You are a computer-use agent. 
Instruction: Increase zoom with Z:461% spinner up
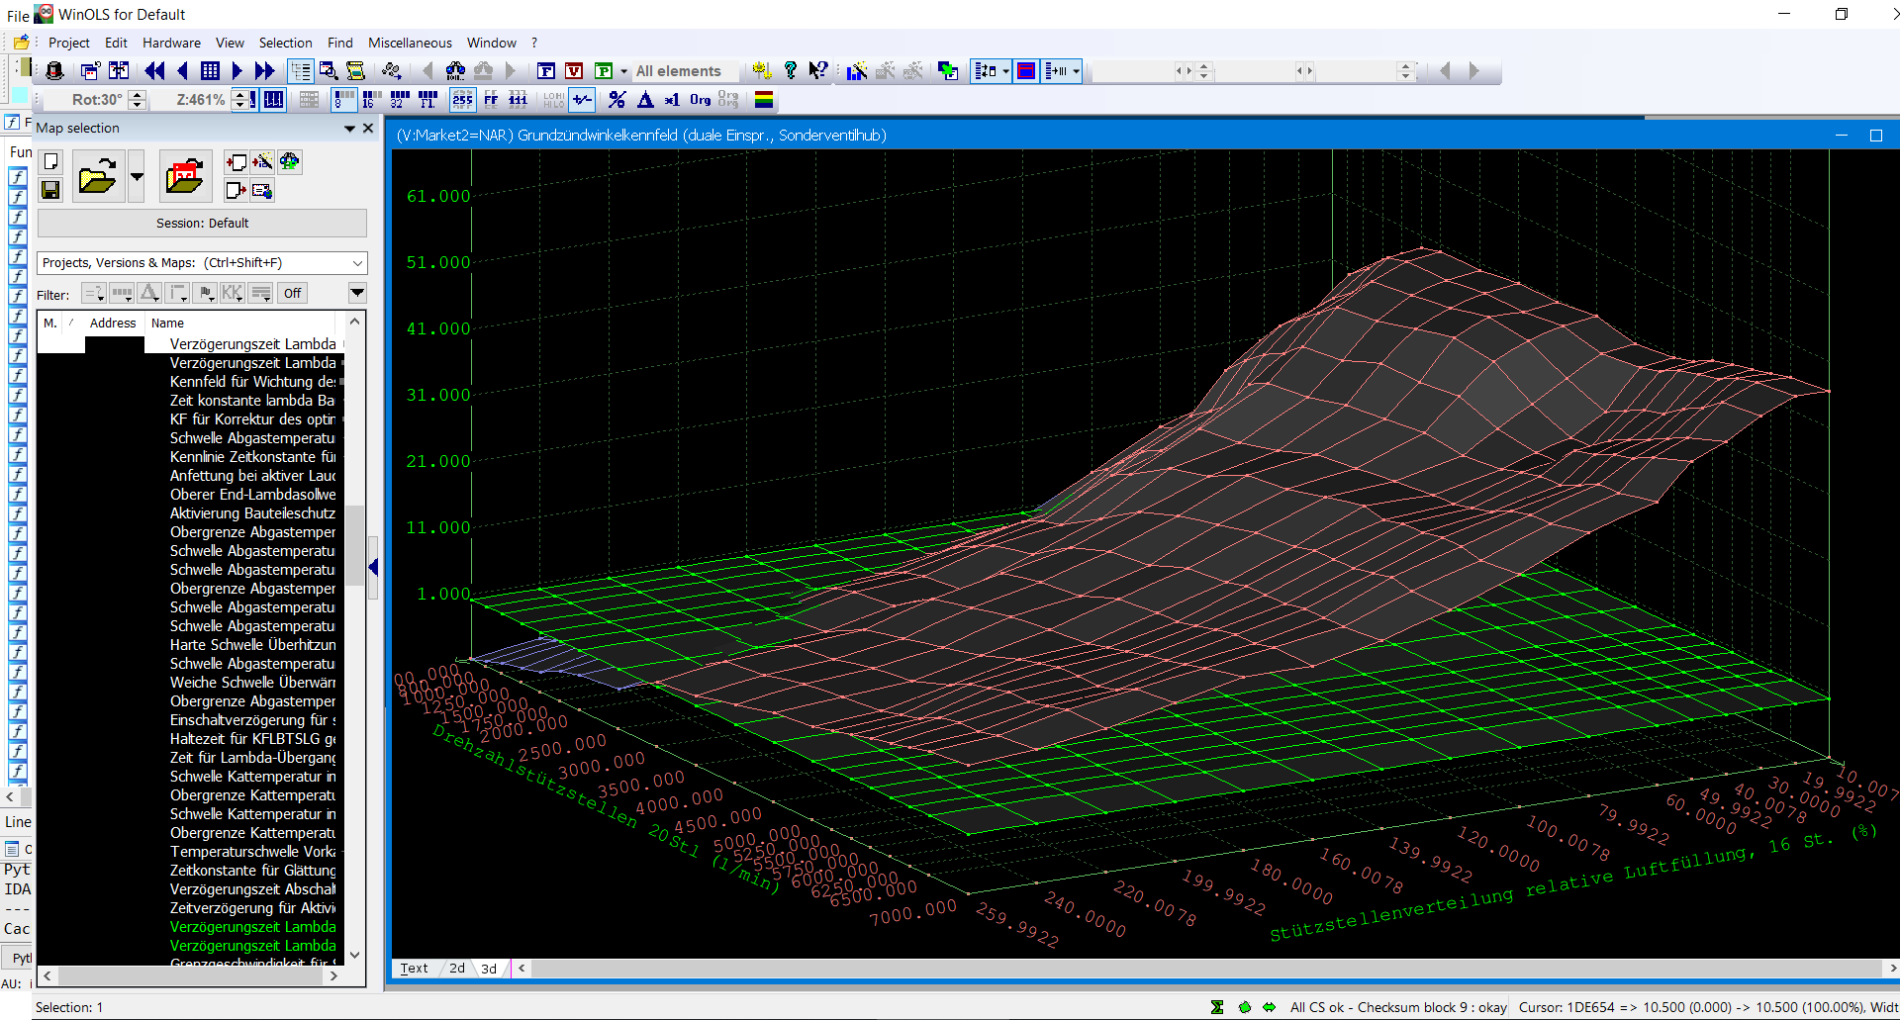(240, 95)
